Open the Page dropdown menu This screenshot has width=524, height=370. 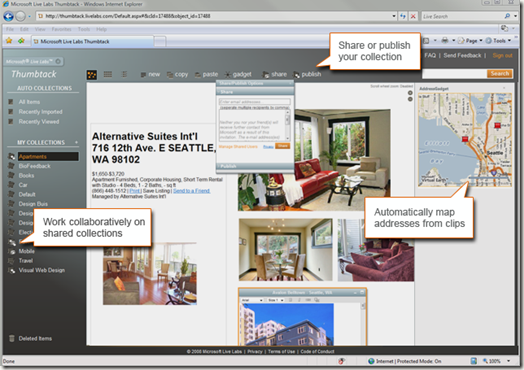(470, 41)
